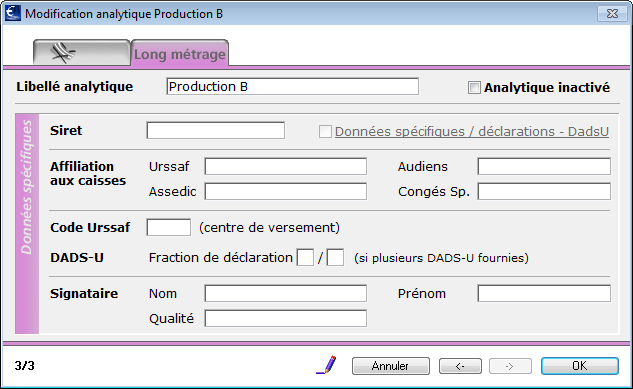Screen dimensions: 633x389
Task: Click the Annuler button
Action: [x=390, y=366]
